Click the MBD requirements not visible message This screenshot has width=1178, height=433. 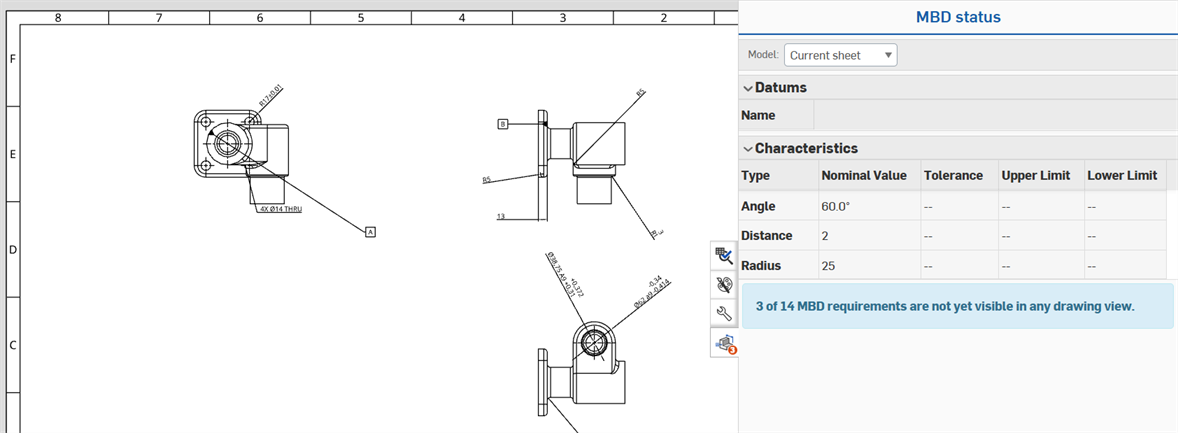click(957, 306)
